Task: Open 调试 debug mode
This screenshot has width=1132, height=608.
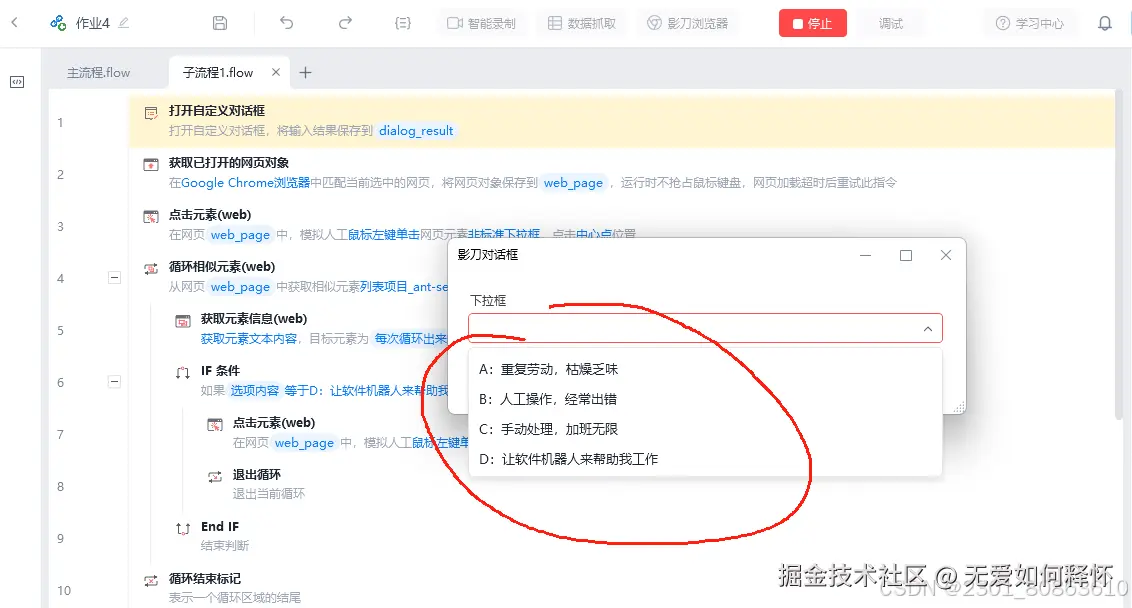Action: (890, 22)
